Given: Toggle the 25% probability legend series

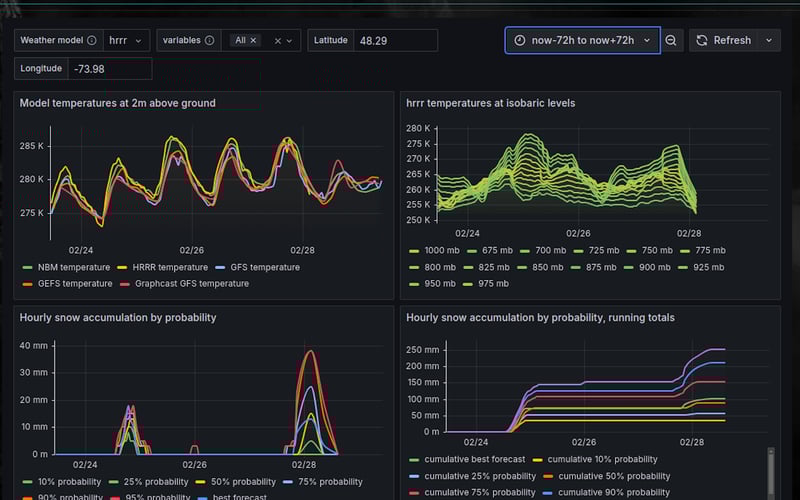Looking at the screenshot, I should 156,482.
